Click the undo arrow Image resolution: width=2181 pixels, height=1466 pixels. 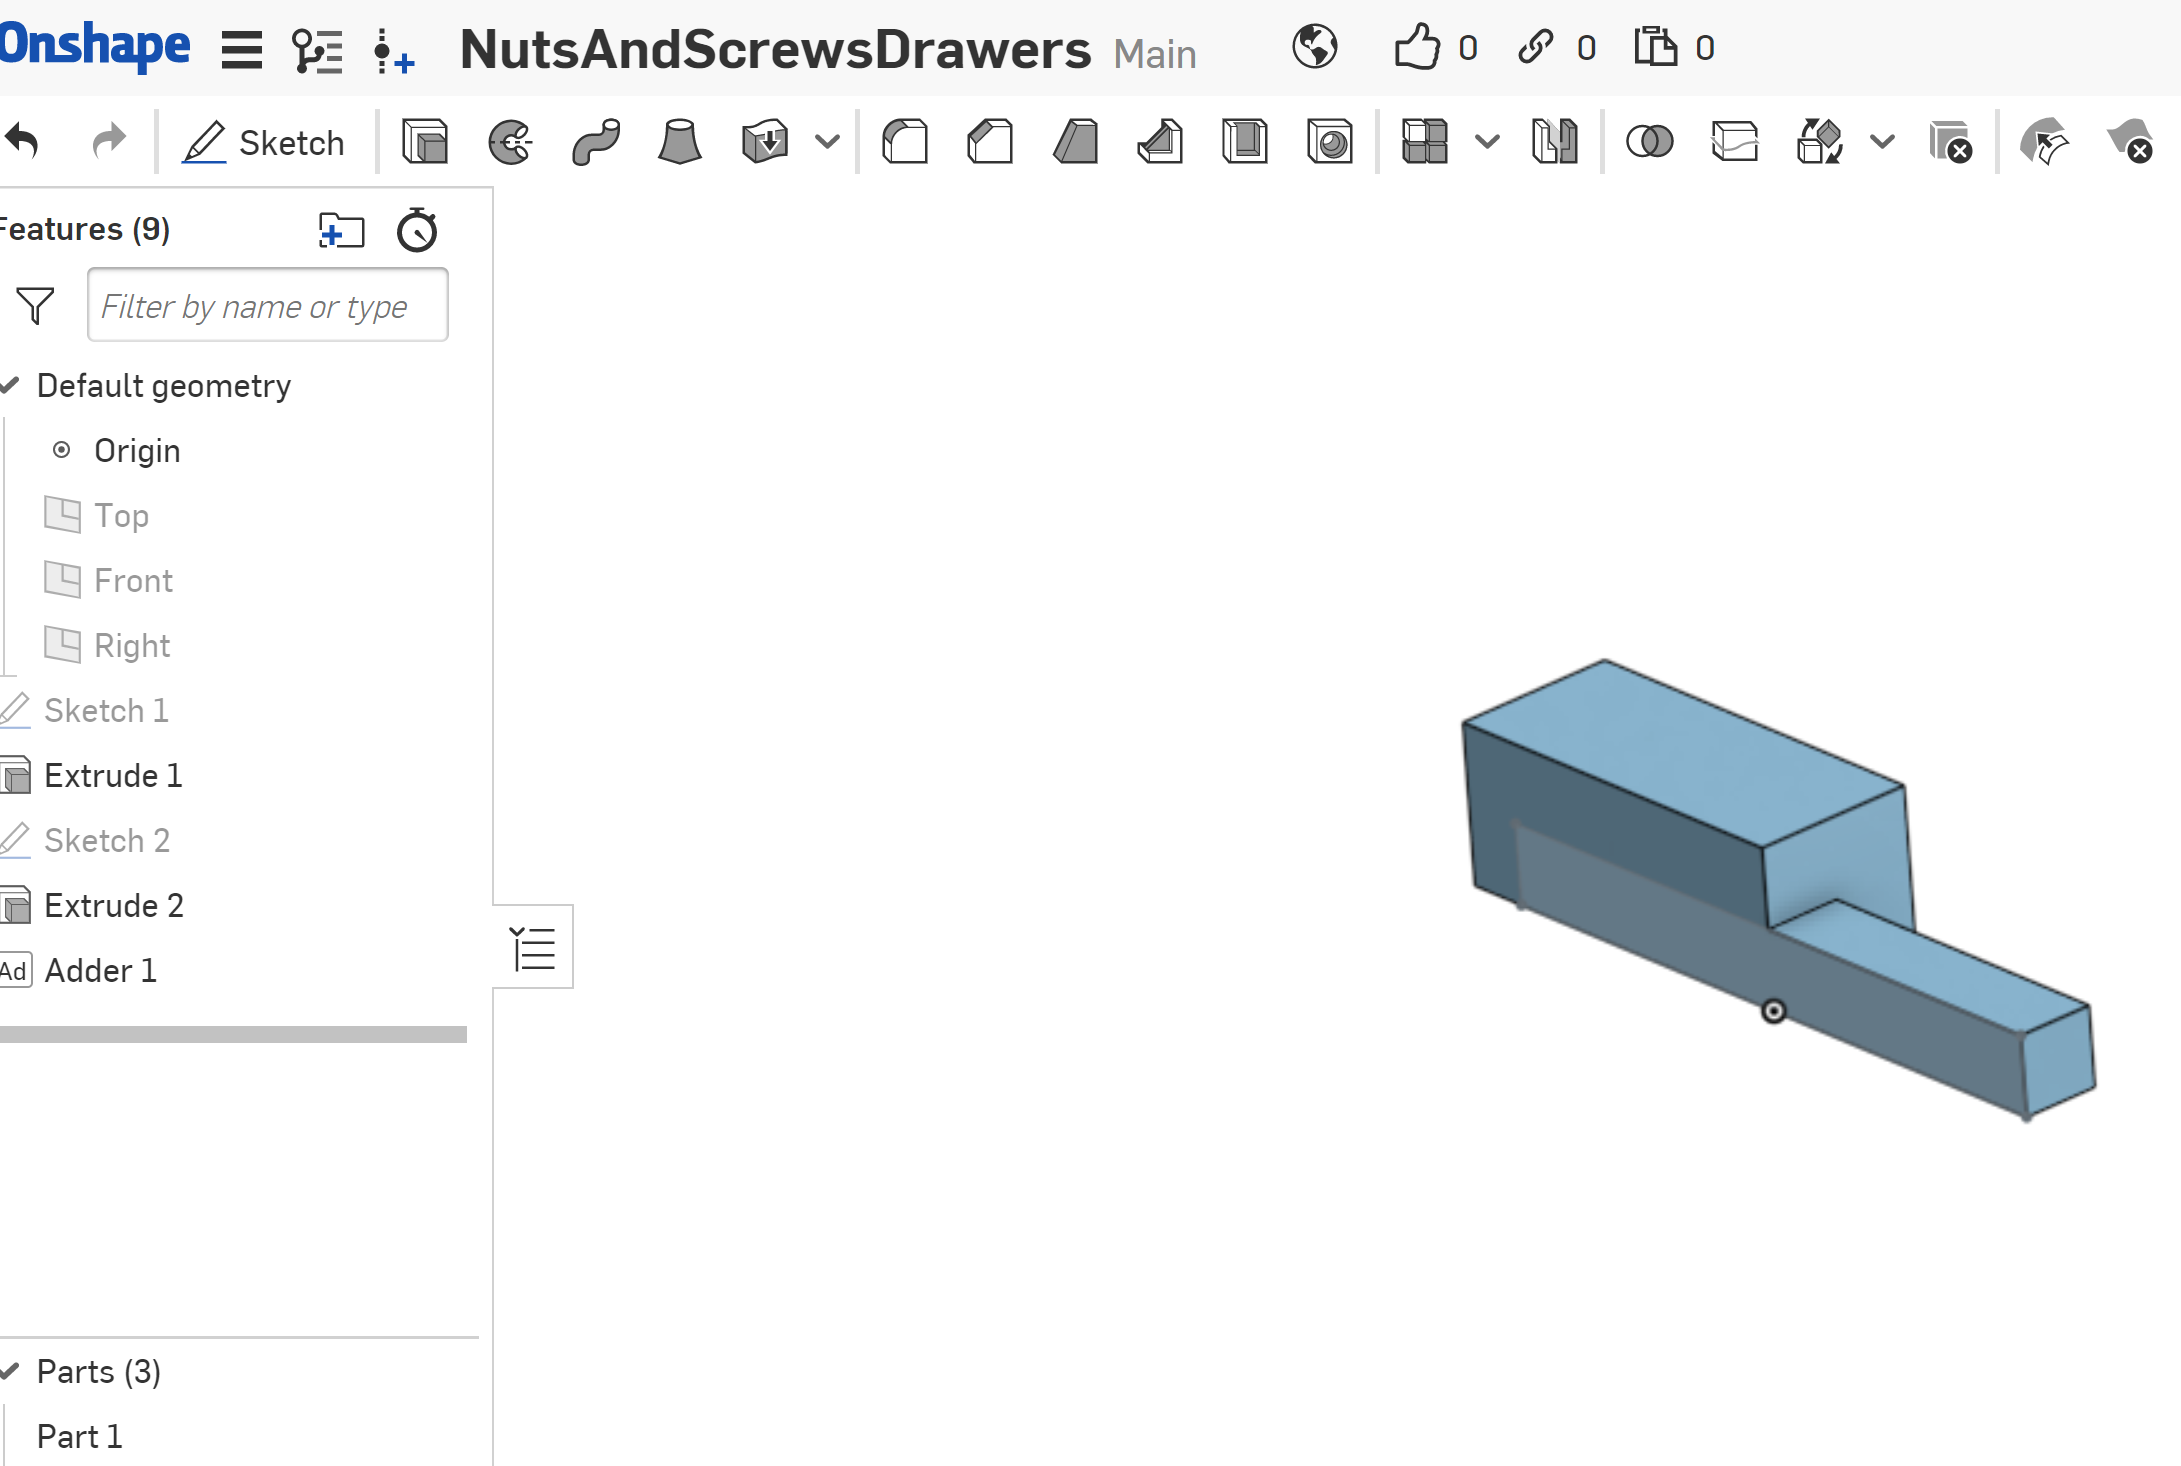tap(23, 141)
